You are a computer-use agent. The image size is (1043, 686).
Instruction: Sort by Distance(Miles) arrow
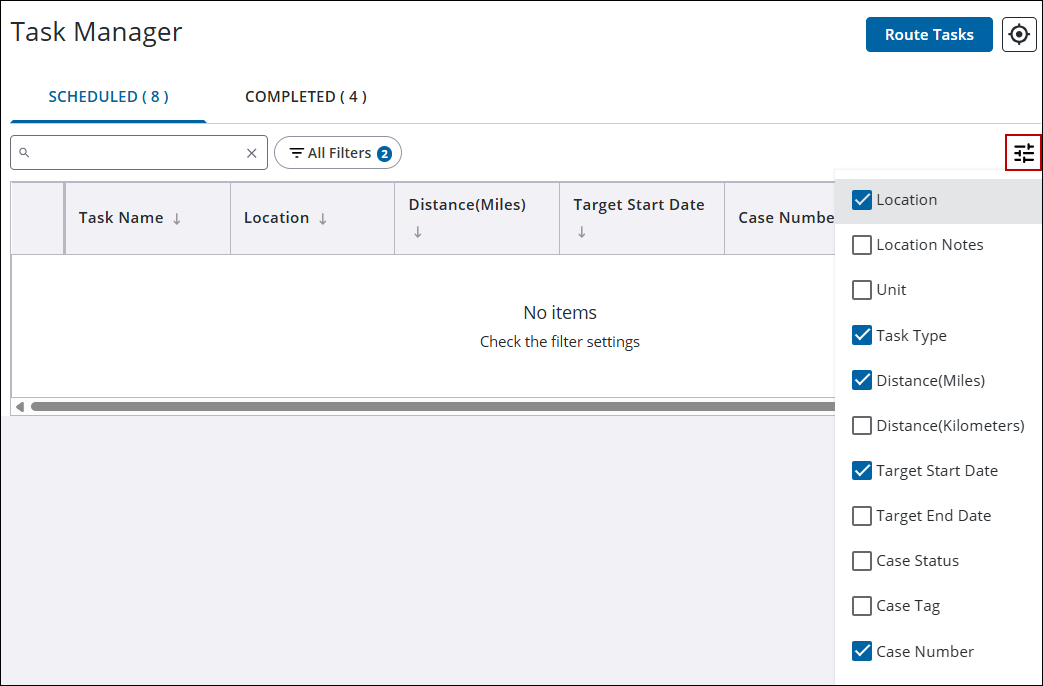[x=418, y=232]
